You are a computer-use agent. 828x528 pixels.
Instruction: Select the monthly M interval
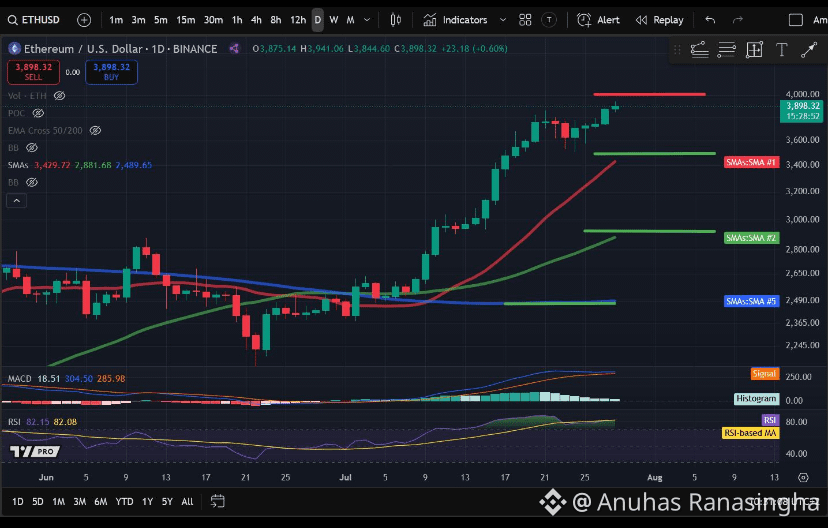click(x=350, y=20)
